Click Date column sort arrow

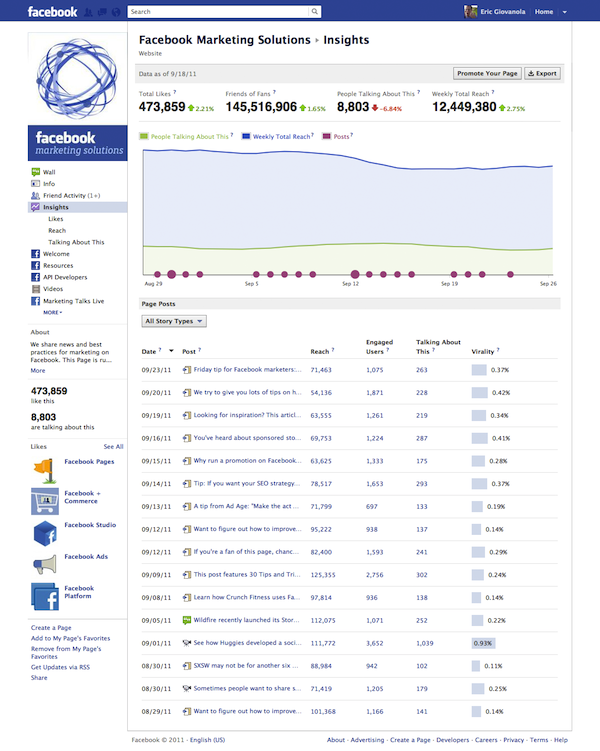click(171, 351)
